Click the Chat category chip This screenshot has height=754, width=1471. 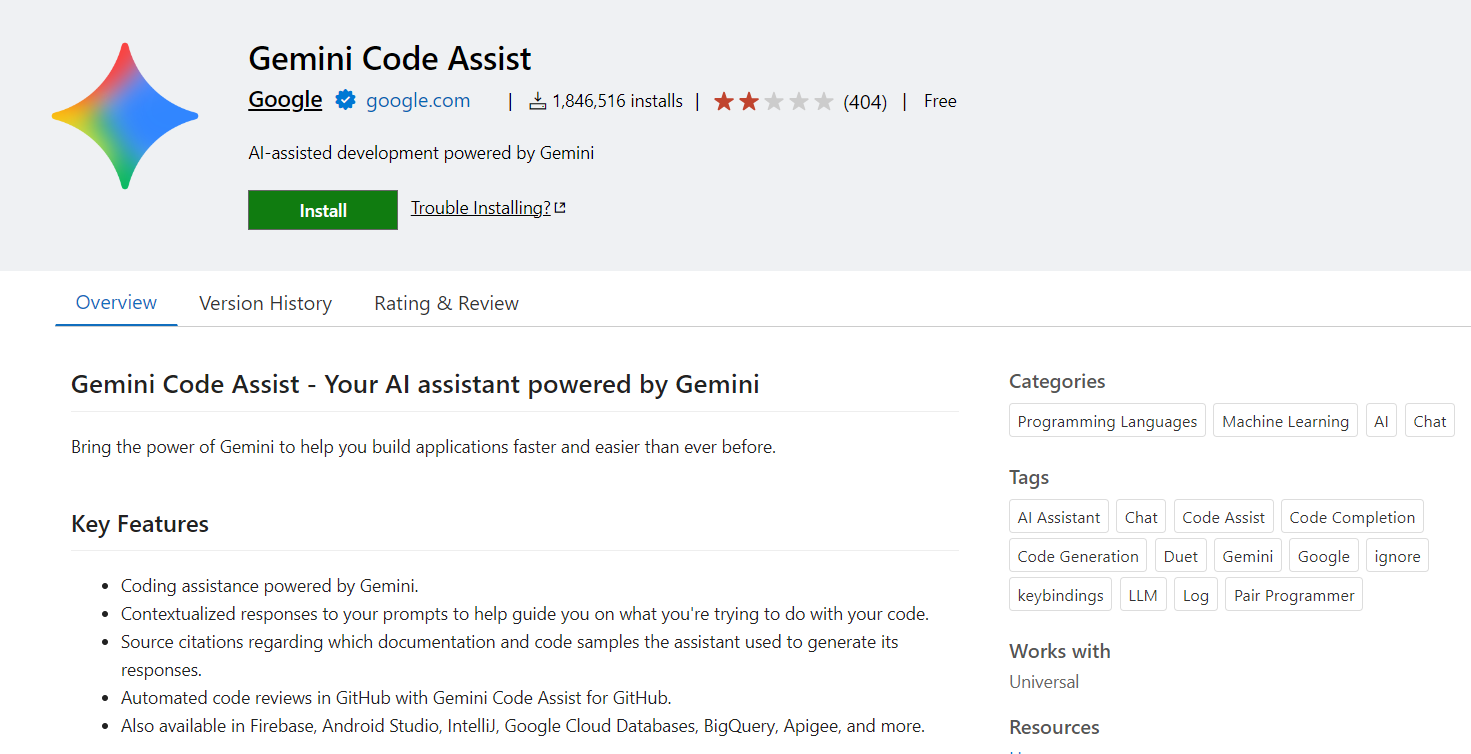click(x=1429, y=421)
